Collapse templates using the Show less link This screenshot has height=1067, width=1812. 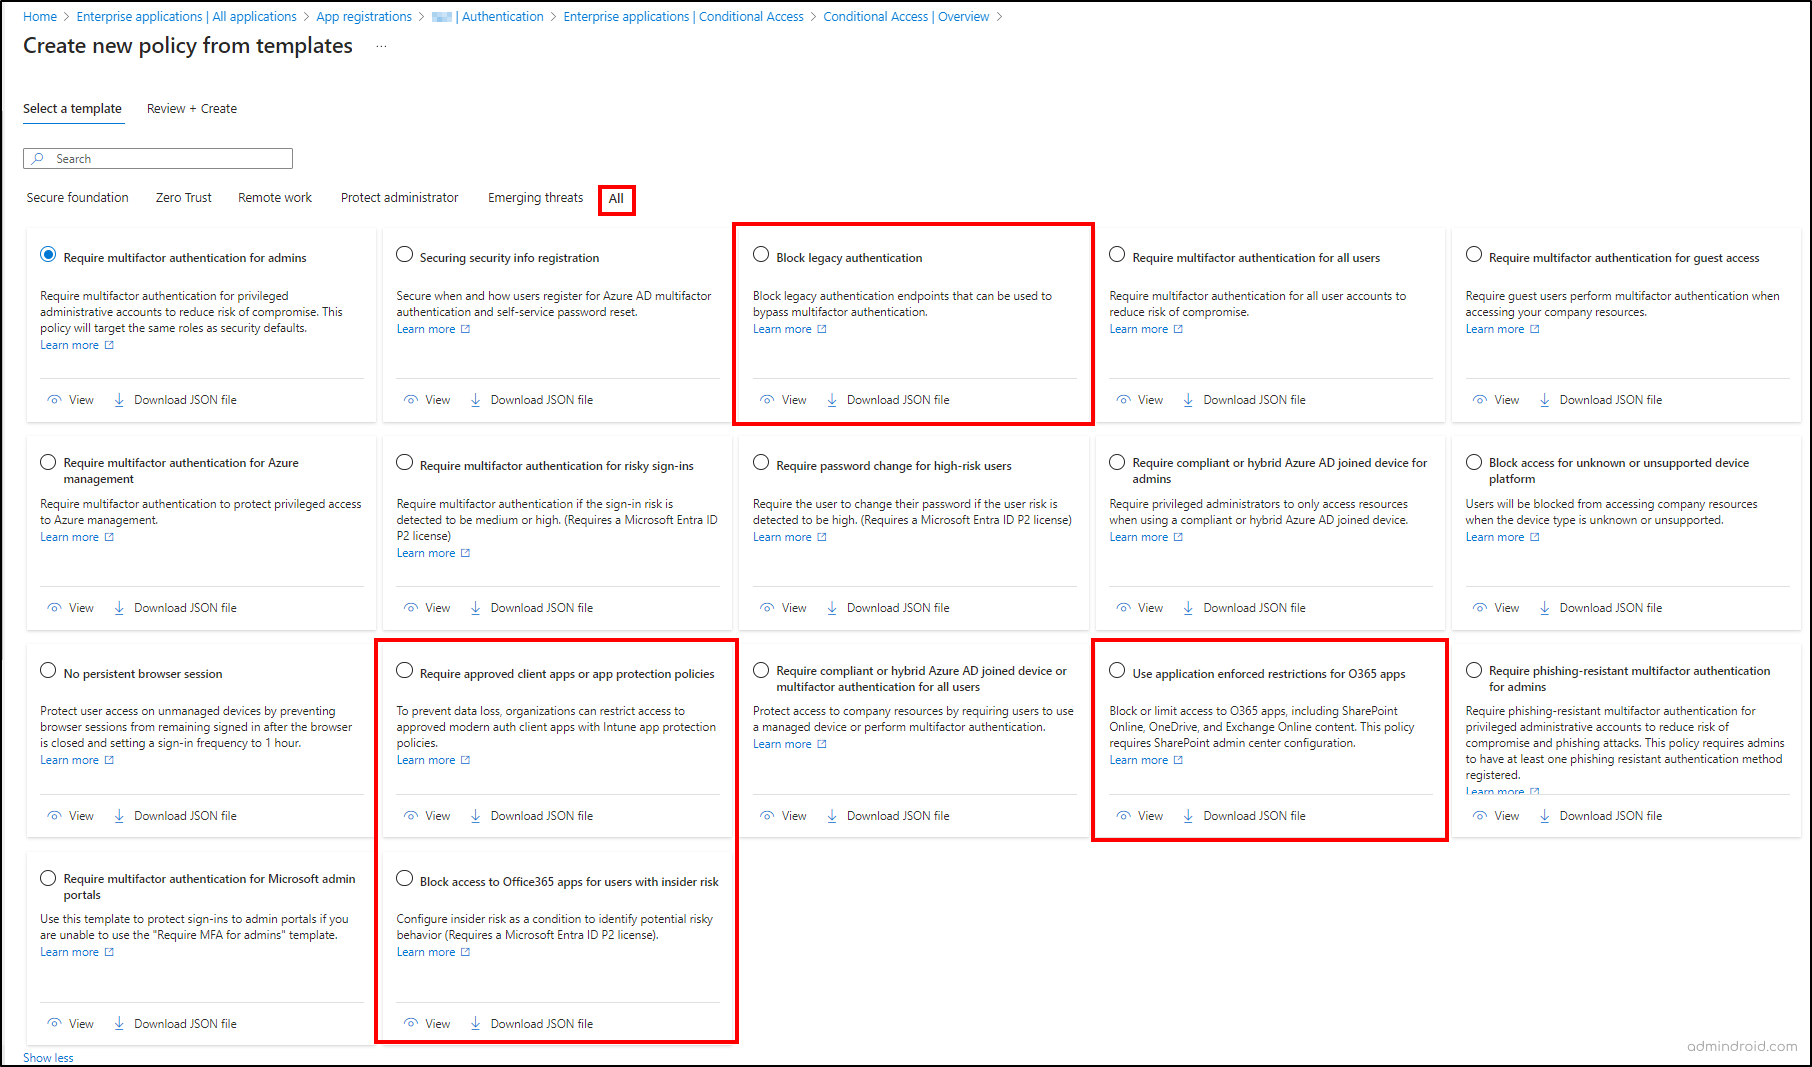coord(47,1057)
